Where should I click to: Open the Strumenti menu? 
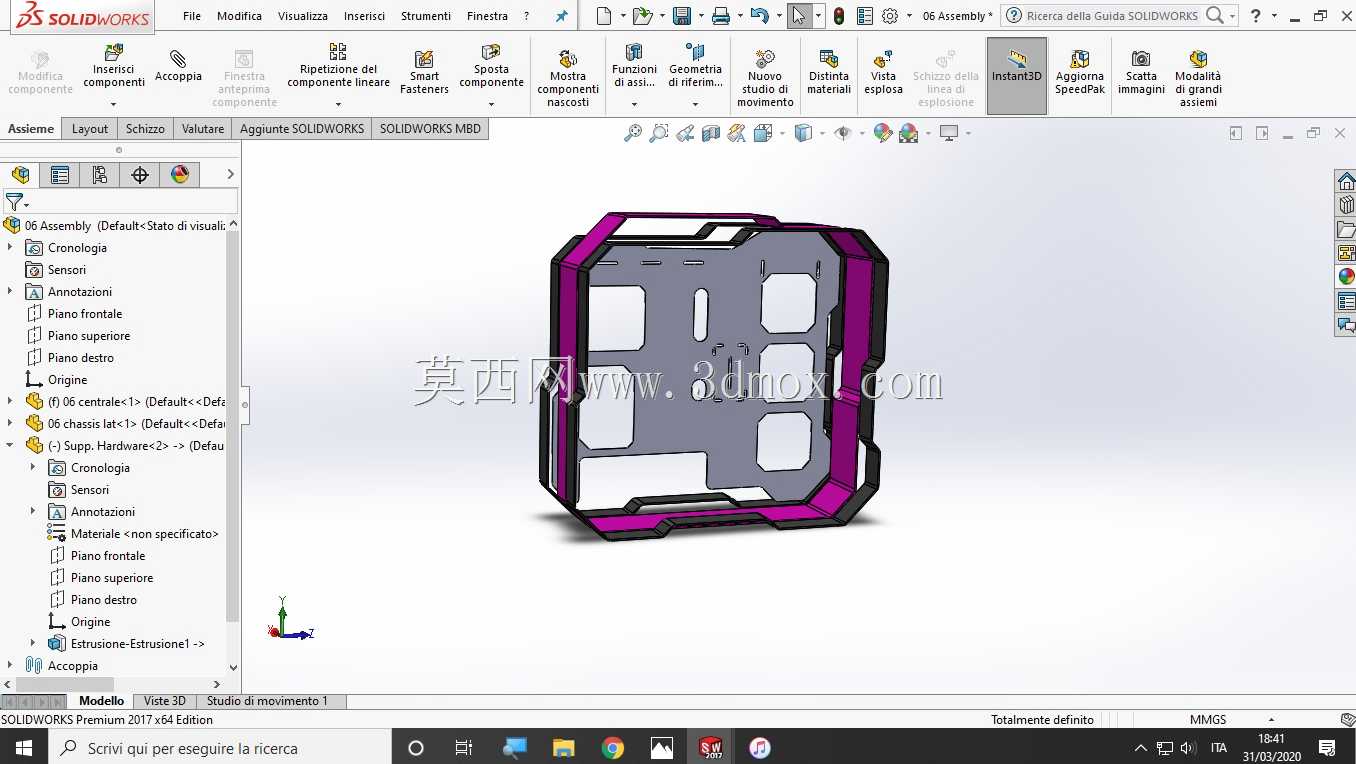426,16
